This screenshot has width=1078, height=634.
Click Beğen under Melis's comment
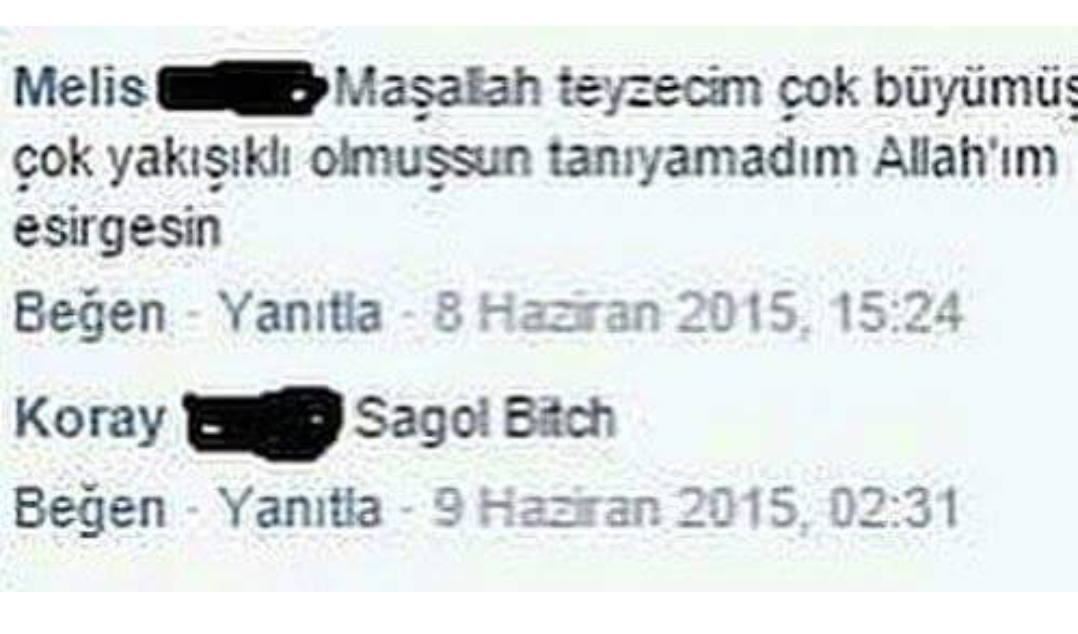coord(90,316)
